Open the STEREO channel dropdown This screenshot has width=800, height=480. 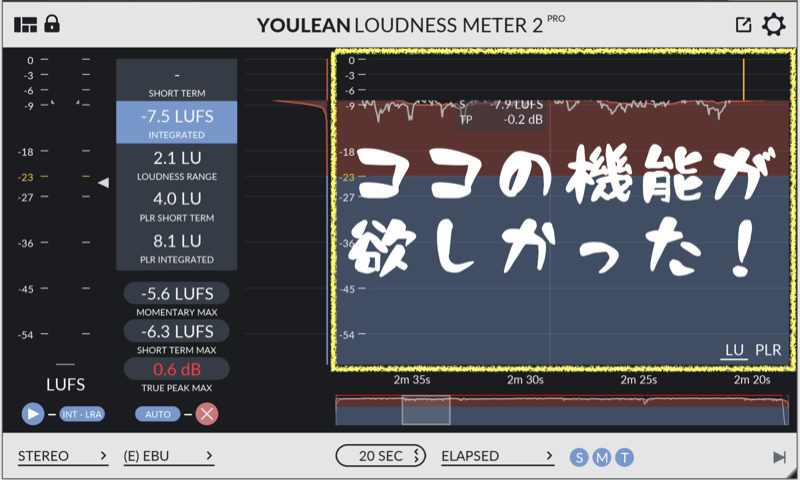click(x=63, y=456)
